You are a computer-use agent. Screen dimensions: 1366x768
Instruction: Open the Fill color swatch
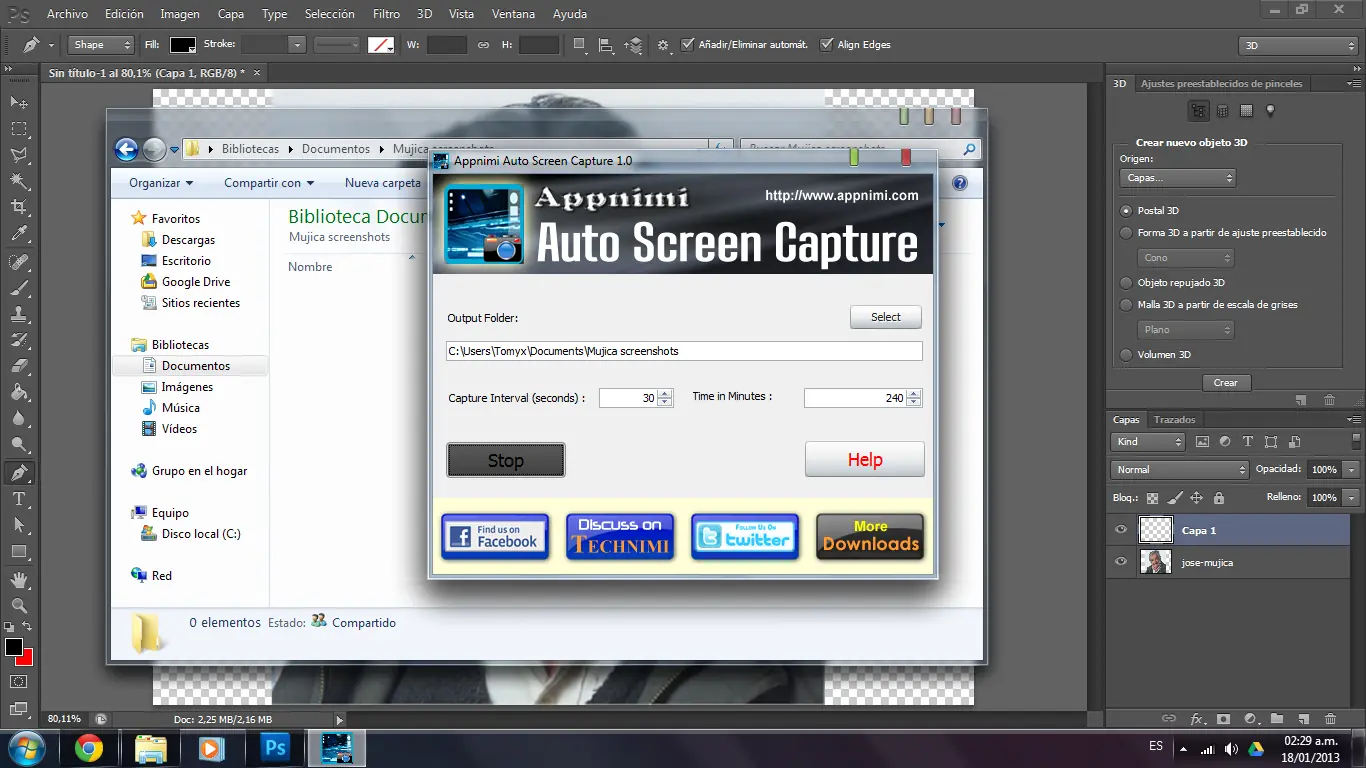pyautogui.click(x=183, y=45)
